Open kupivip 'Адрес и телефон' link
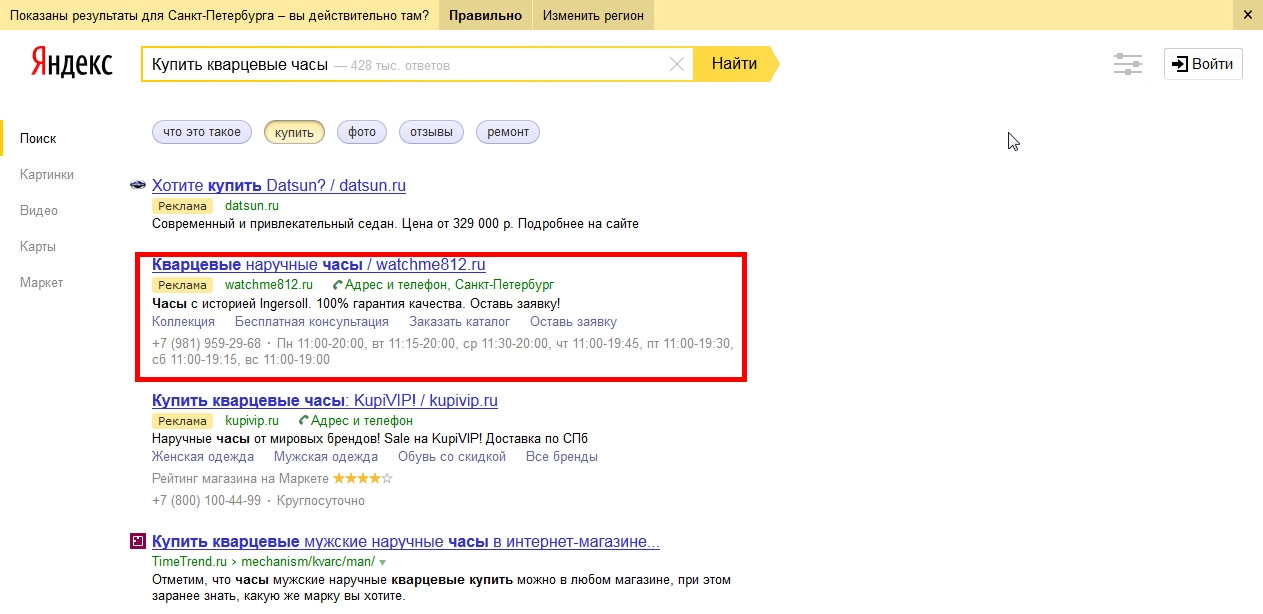 (362, 421)
